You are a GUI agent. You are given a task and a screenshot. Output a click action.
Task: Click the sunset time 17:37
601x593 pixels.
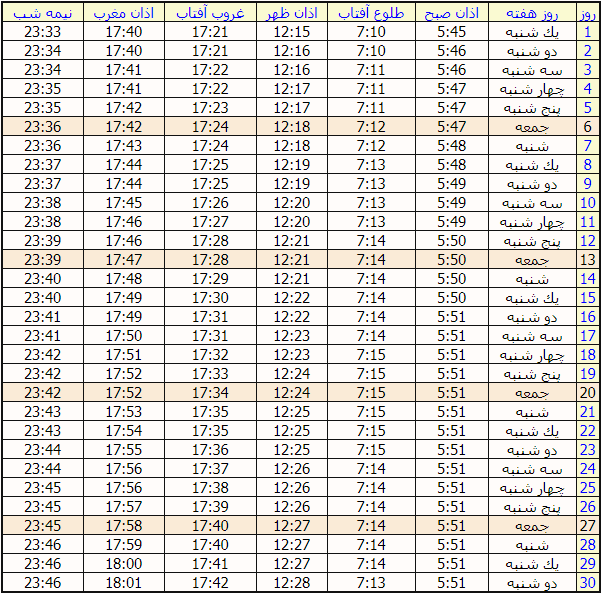[x=210, y=468]
